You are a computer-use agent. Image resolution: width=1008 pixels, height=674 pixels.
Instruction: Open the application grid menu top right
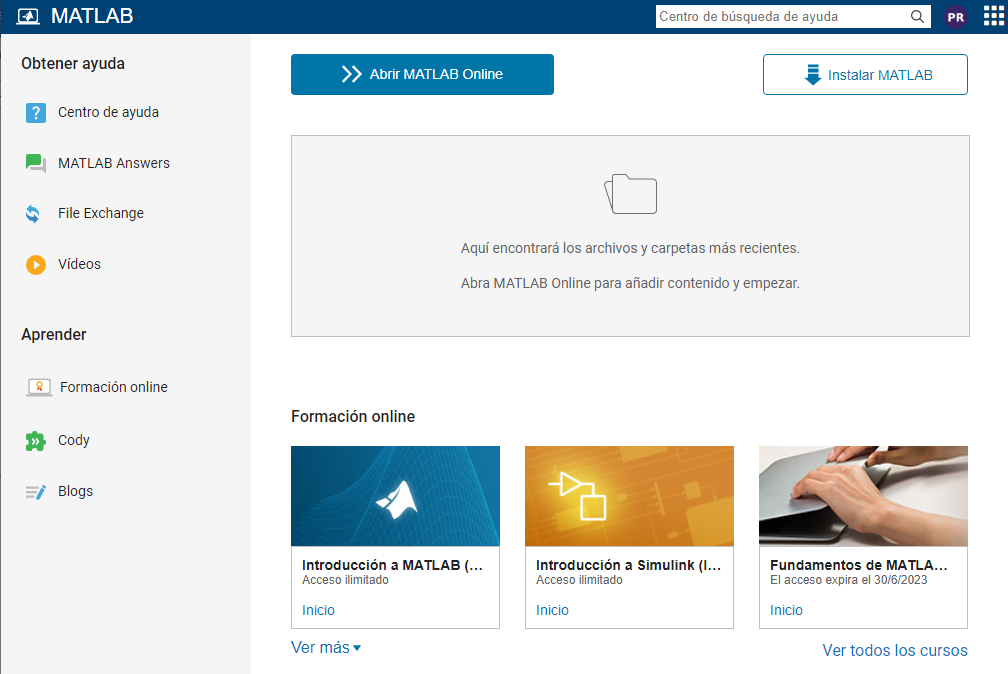click(x=991, y=16)
